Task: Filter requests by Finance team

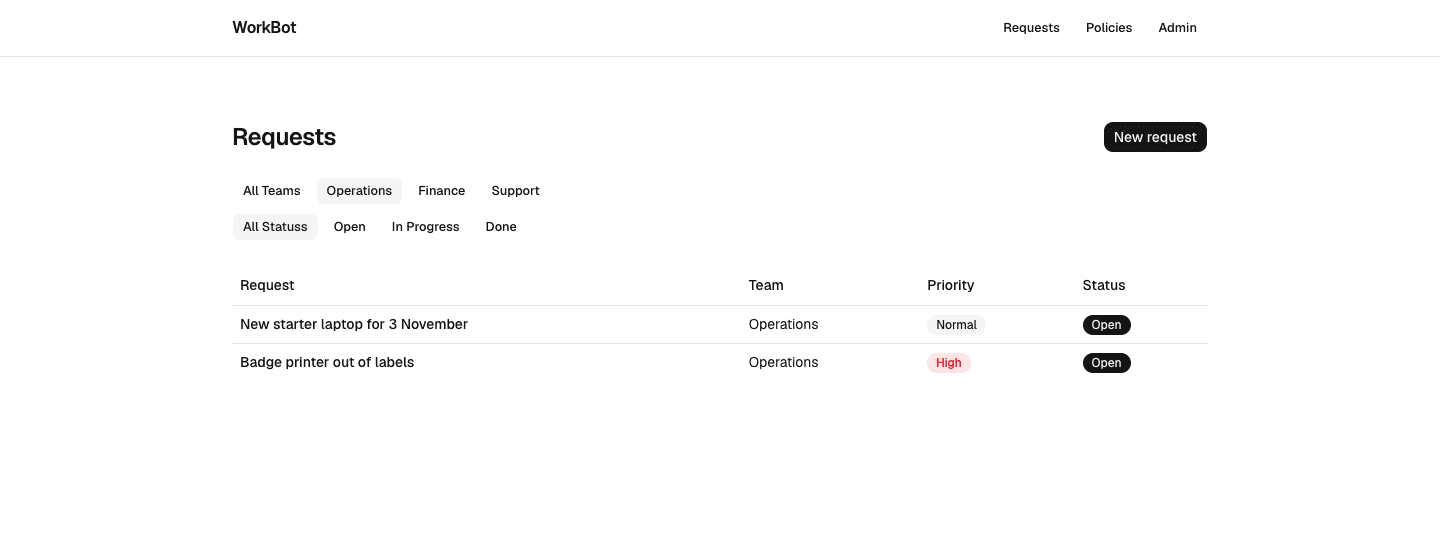Action: click(x=442, y=191)
